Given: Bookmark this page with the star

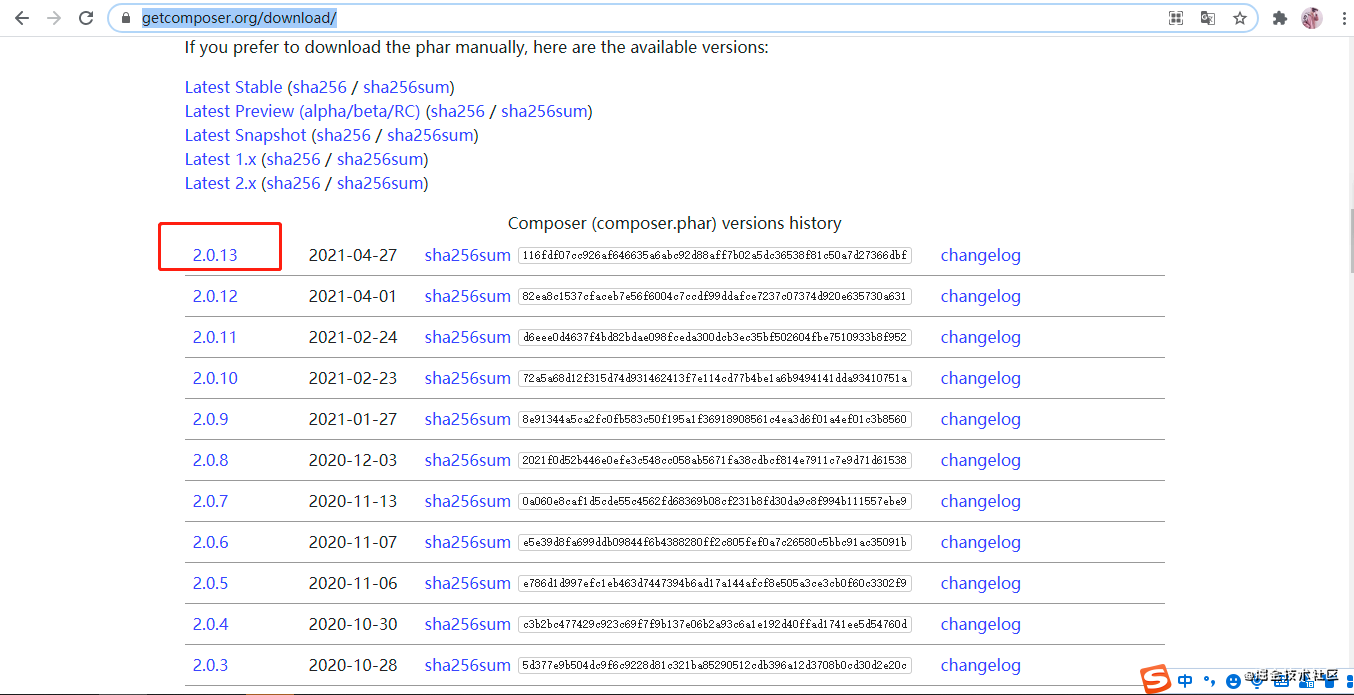Looking at the screenshot, I should click(x=1240, y=18).
